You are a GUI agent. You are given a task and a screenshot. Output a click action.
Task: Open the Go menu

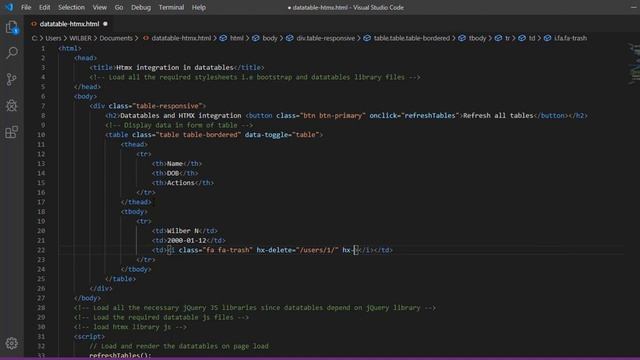click(x=119, y=7)
